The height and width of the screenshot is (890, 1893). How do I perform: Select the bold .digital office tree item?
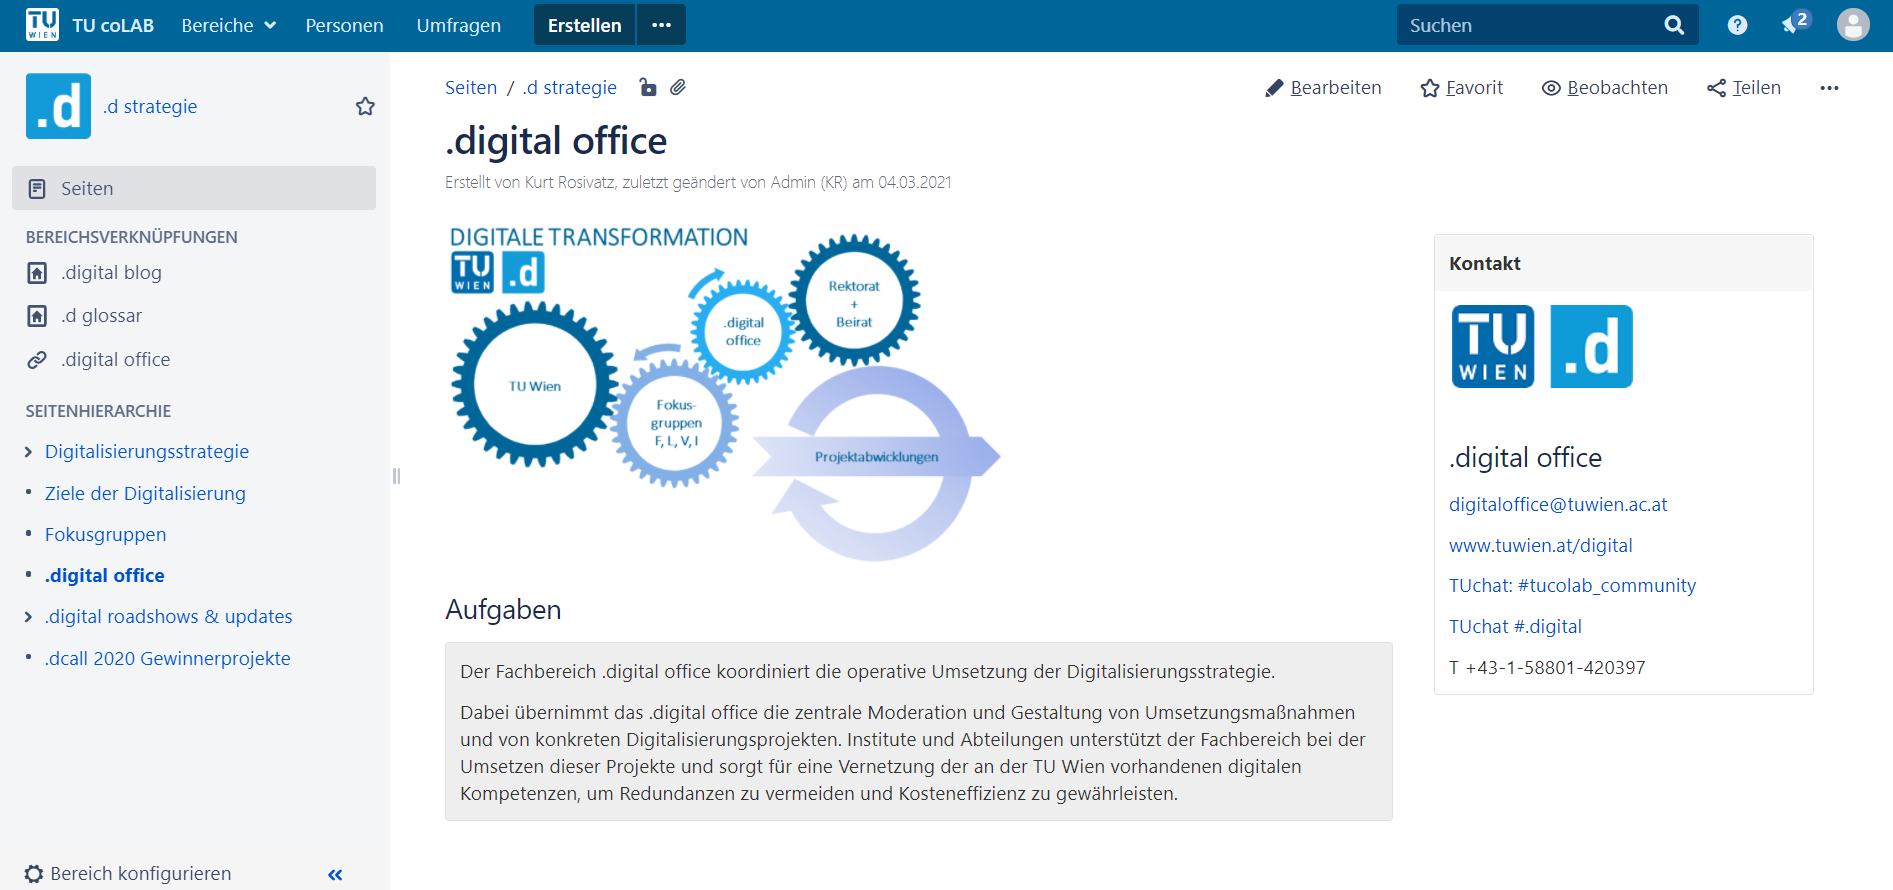(x=104, y=575)
